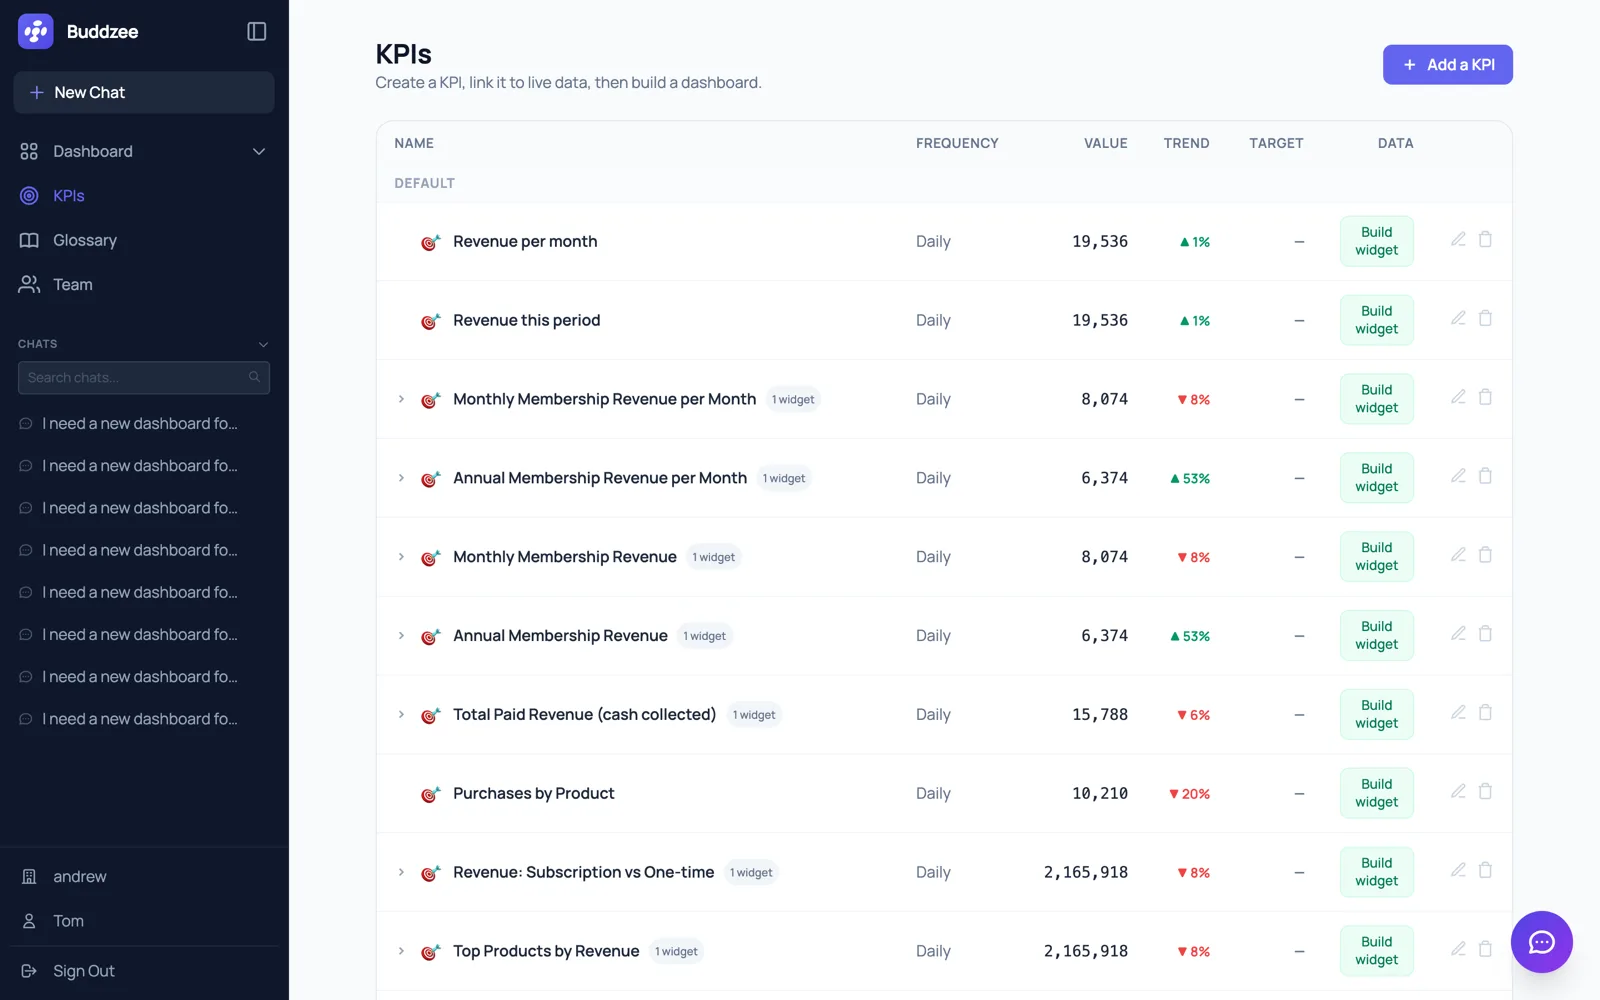Click target icon for Purchases by Product
1600x1000 pixels.
430,794
